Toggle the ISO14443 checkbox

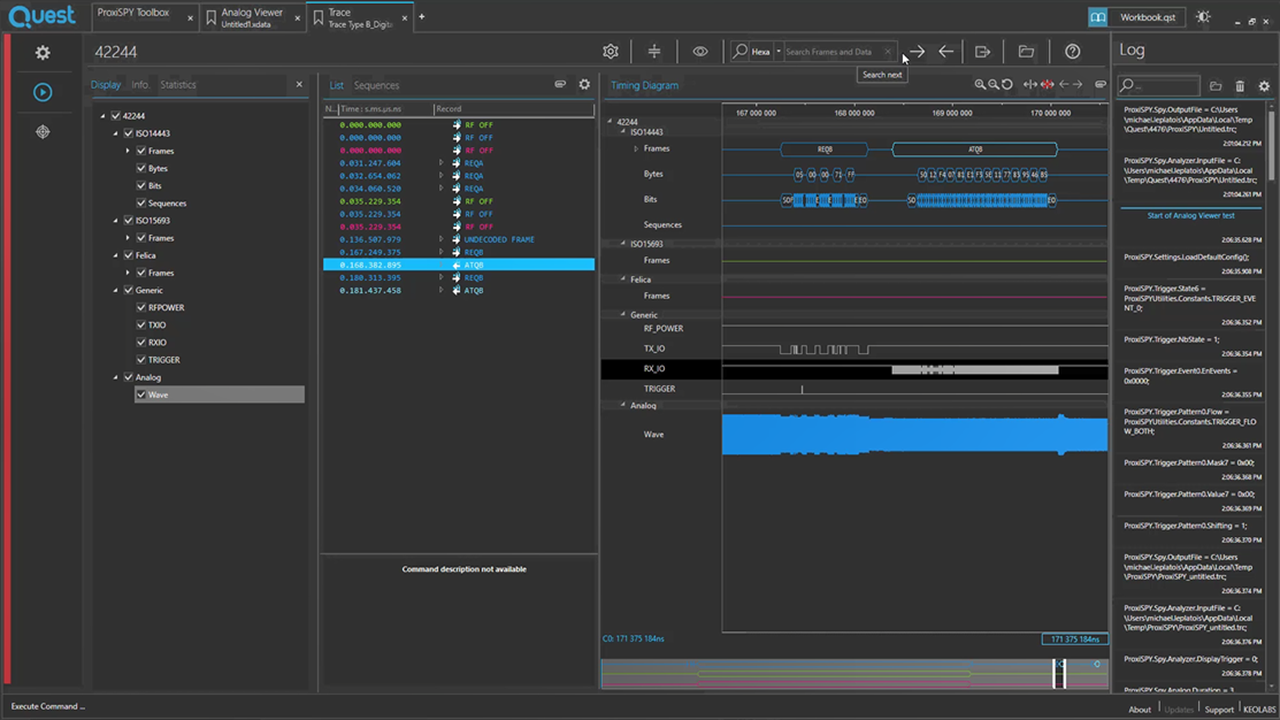[x=128, y=133]
